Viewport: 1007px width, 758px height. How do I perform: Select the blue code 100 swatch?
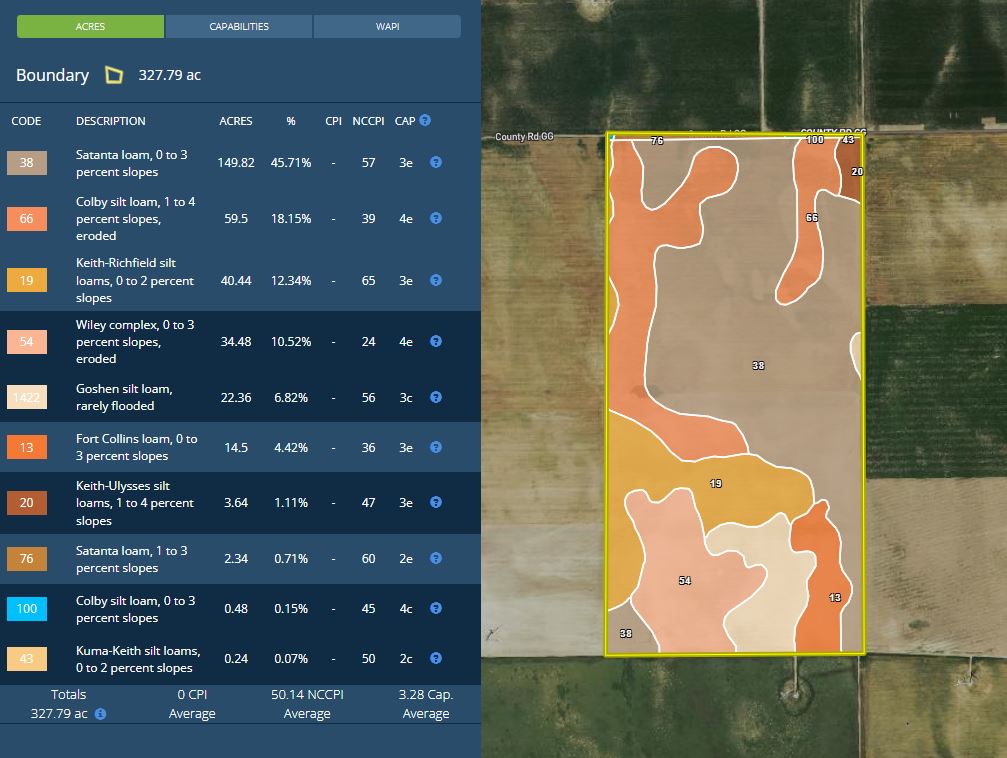pyautogui.click(x=27, y=609)
